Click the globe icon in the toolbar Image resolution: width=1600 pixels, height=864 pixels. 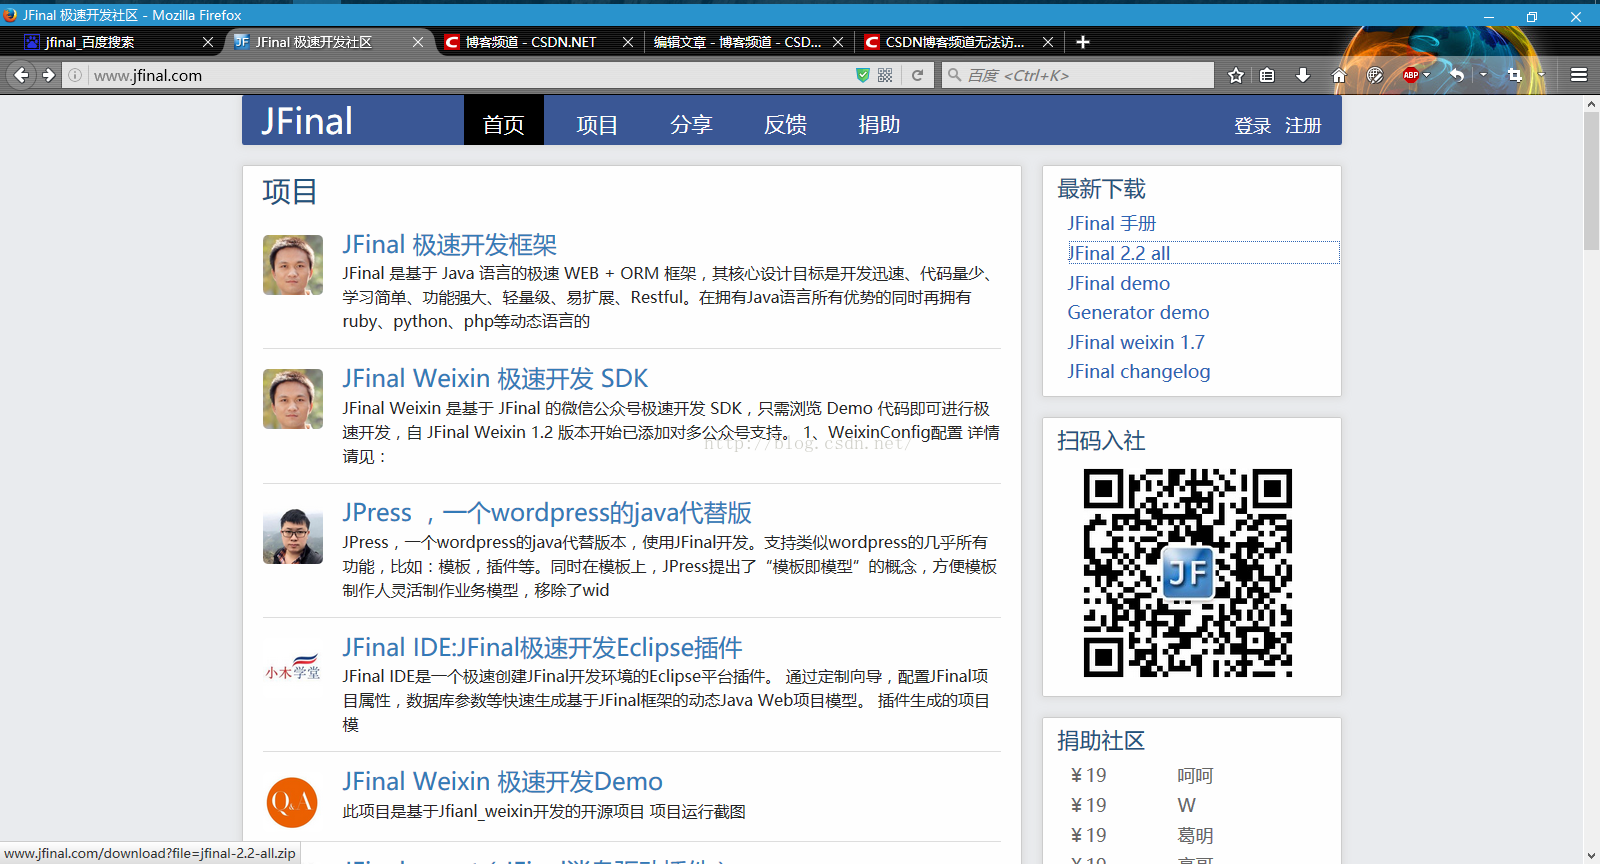coord(1375,75)
